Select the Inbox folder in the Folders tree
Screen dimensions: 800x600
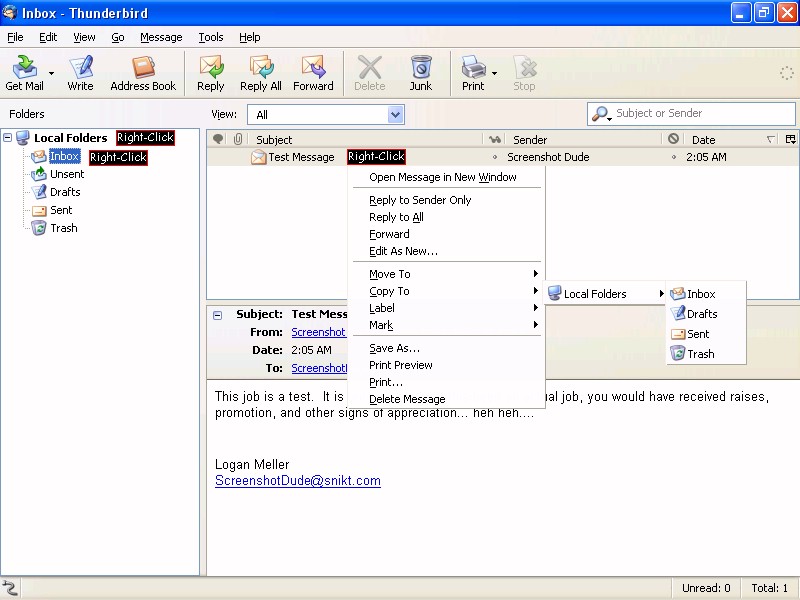[x=64, y=156]
